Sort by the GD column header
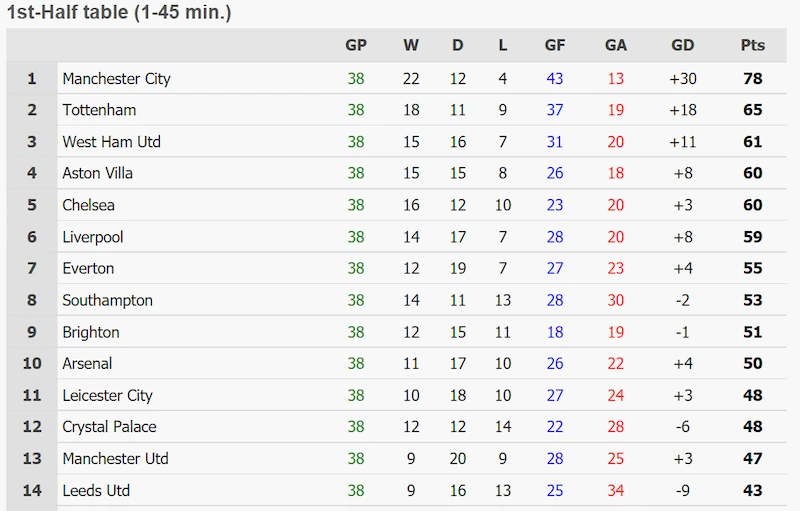 tap(683, 45)
